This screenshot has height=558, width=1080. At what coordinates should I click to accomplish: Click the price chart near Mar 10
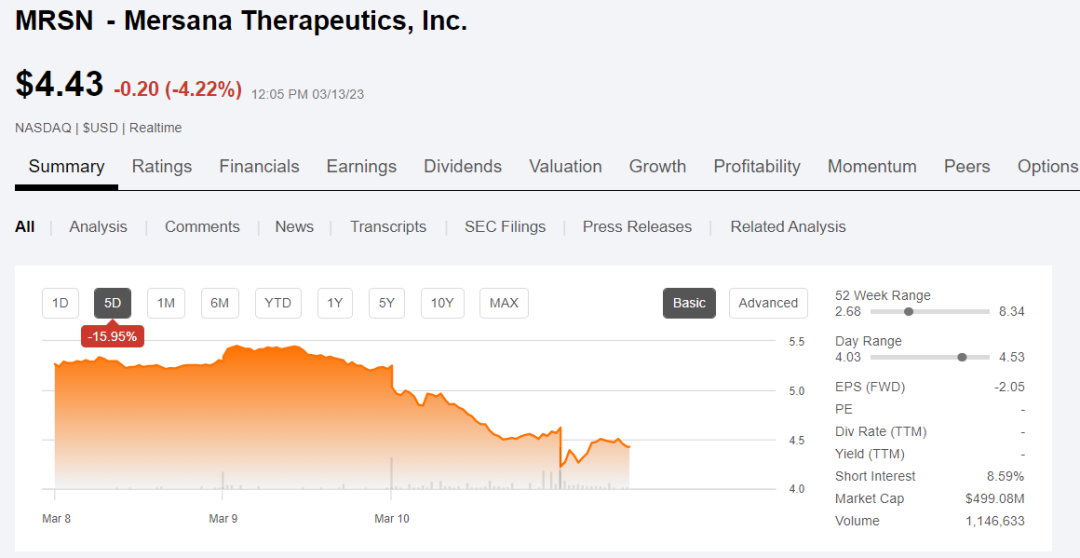[x=393, y=420]
